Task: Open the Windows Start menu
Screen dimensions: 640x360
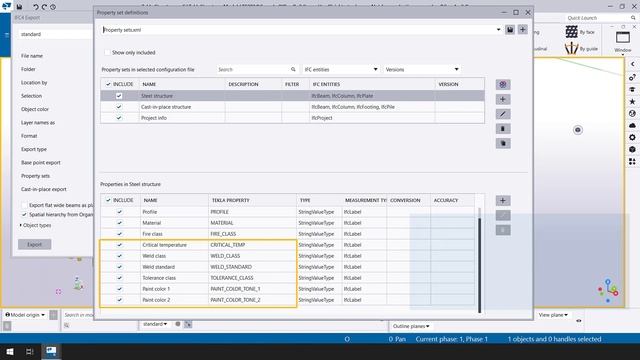Action: pyautogui.click(x=10, y=351)
